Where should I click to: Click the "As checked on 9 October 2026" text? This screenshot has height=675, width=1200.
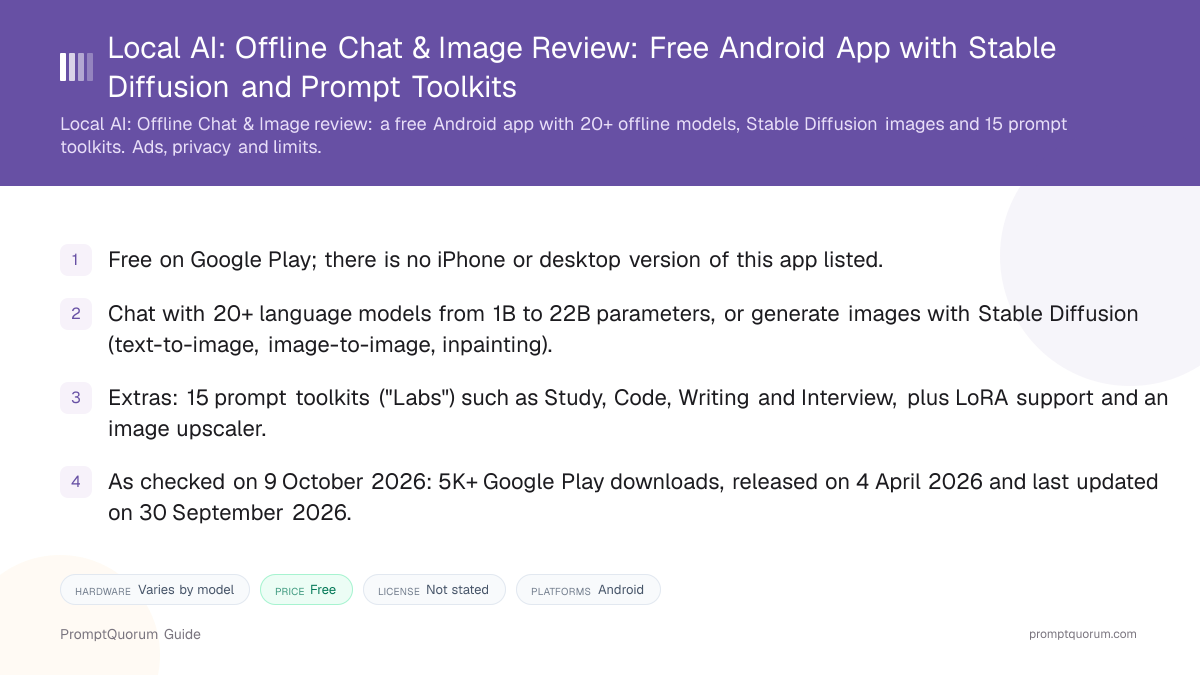(x=633, y=496)
